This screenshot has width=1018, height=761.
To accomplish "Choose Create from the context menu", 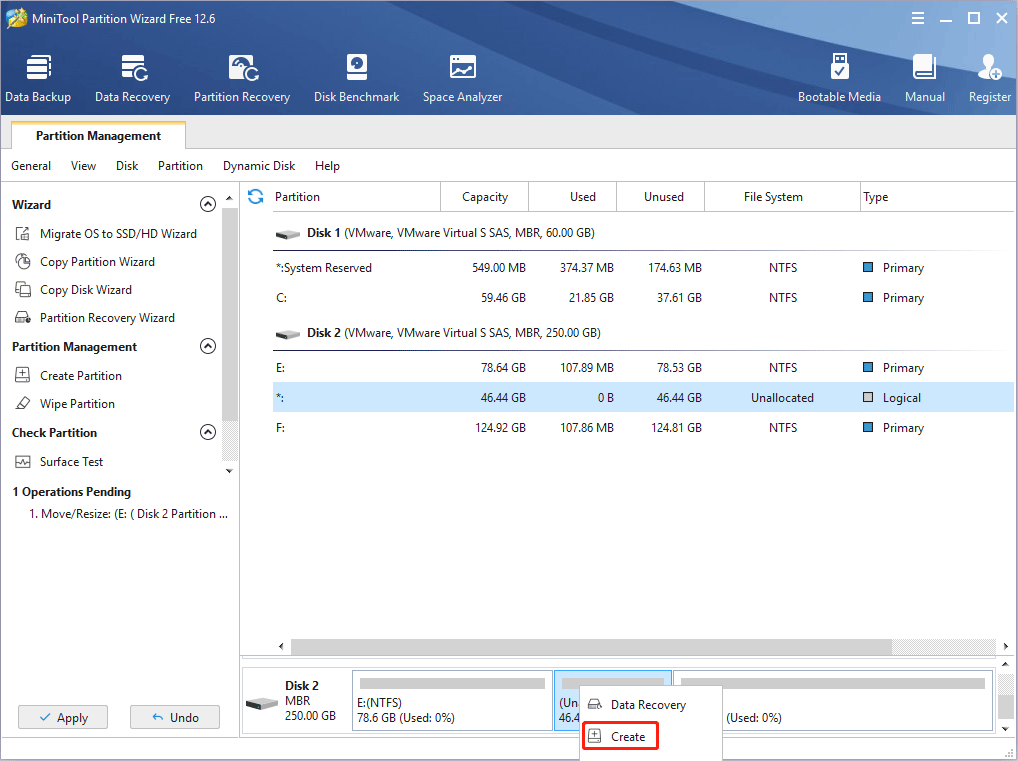I will 620,736.
